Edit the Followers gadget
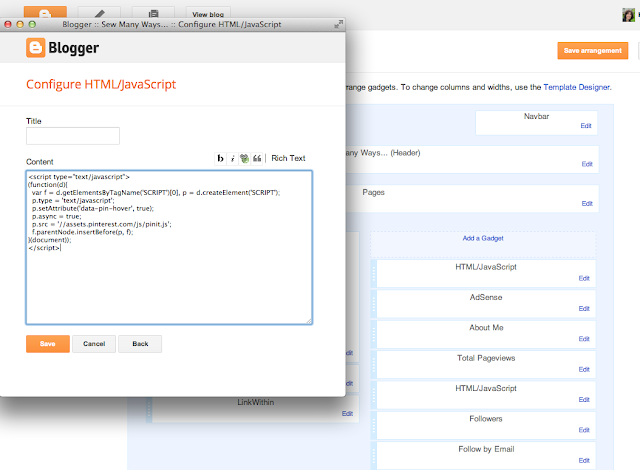 pos(584,430)
